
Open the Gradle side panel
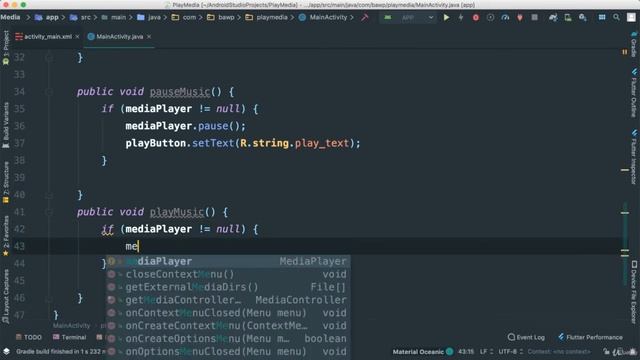click(634, 44)
